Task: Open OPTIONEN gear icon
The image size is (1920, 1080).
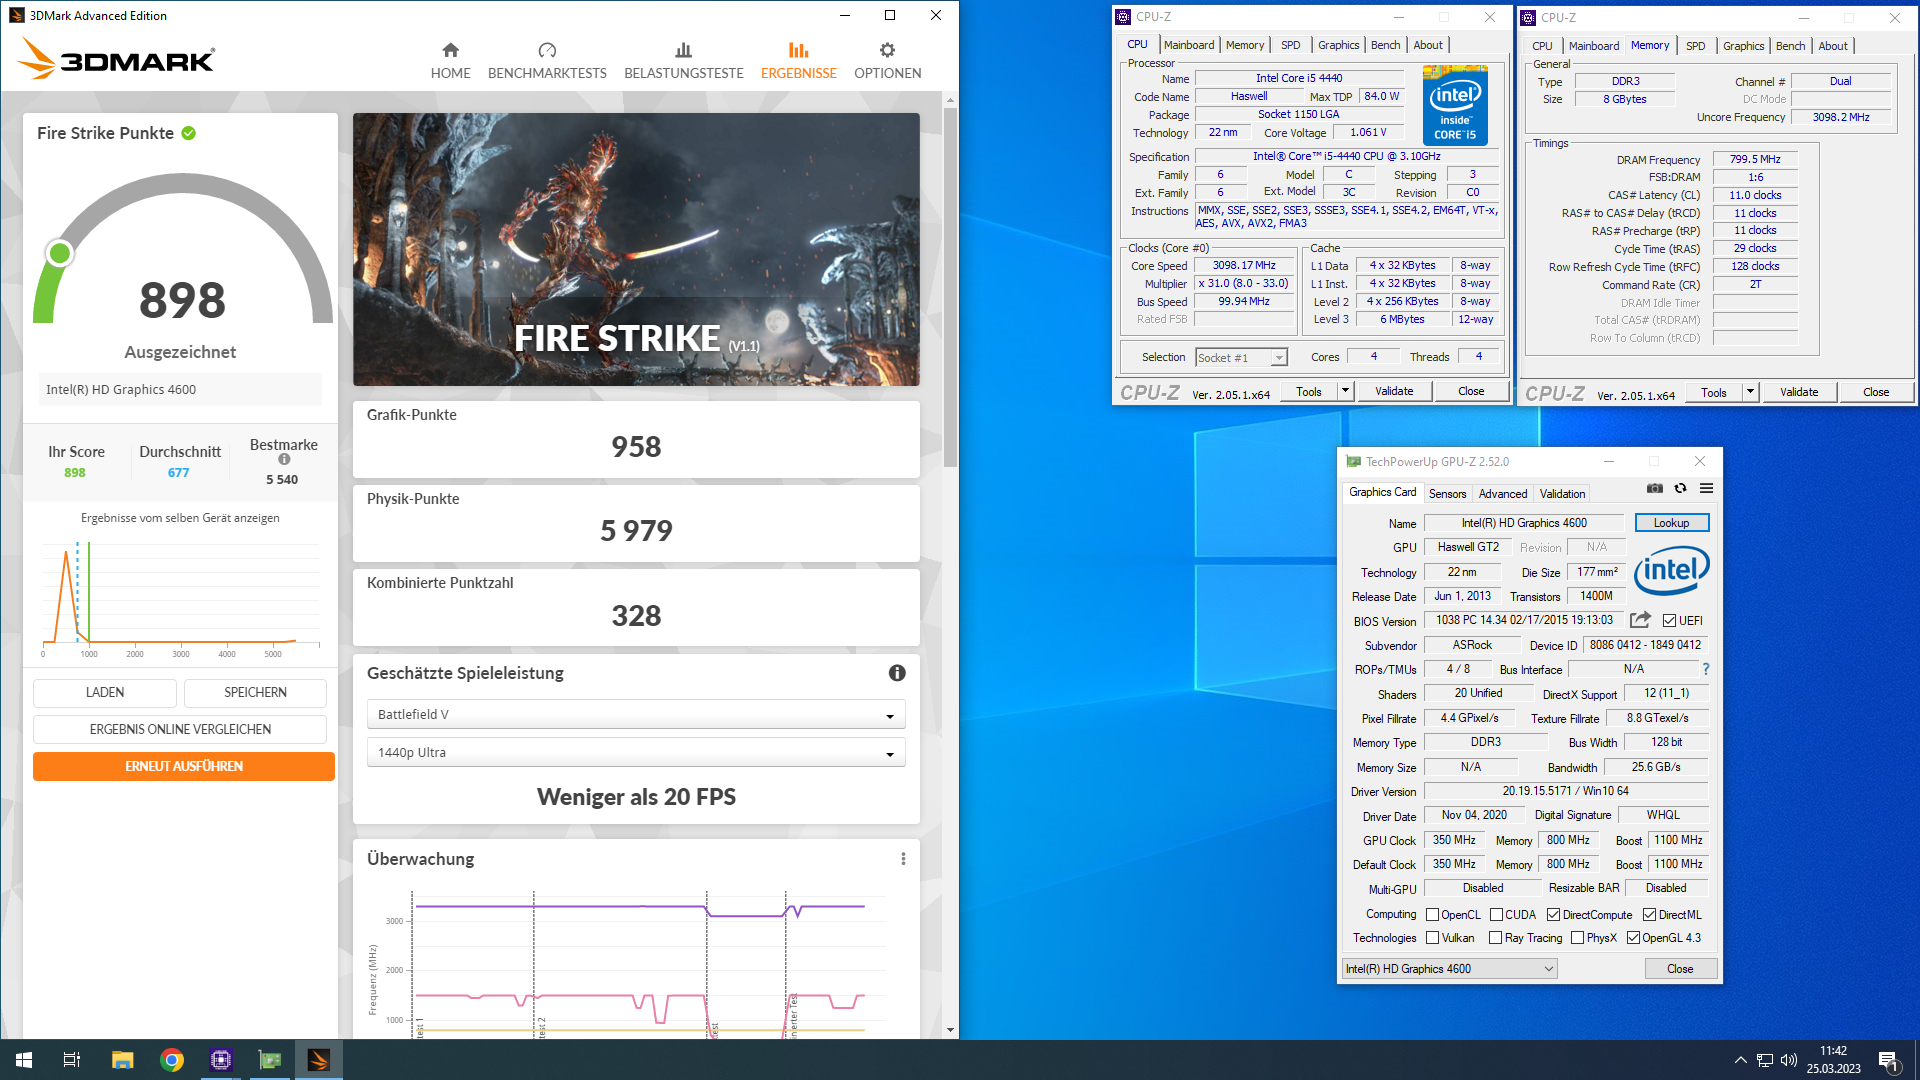Action: coord(887,50)
